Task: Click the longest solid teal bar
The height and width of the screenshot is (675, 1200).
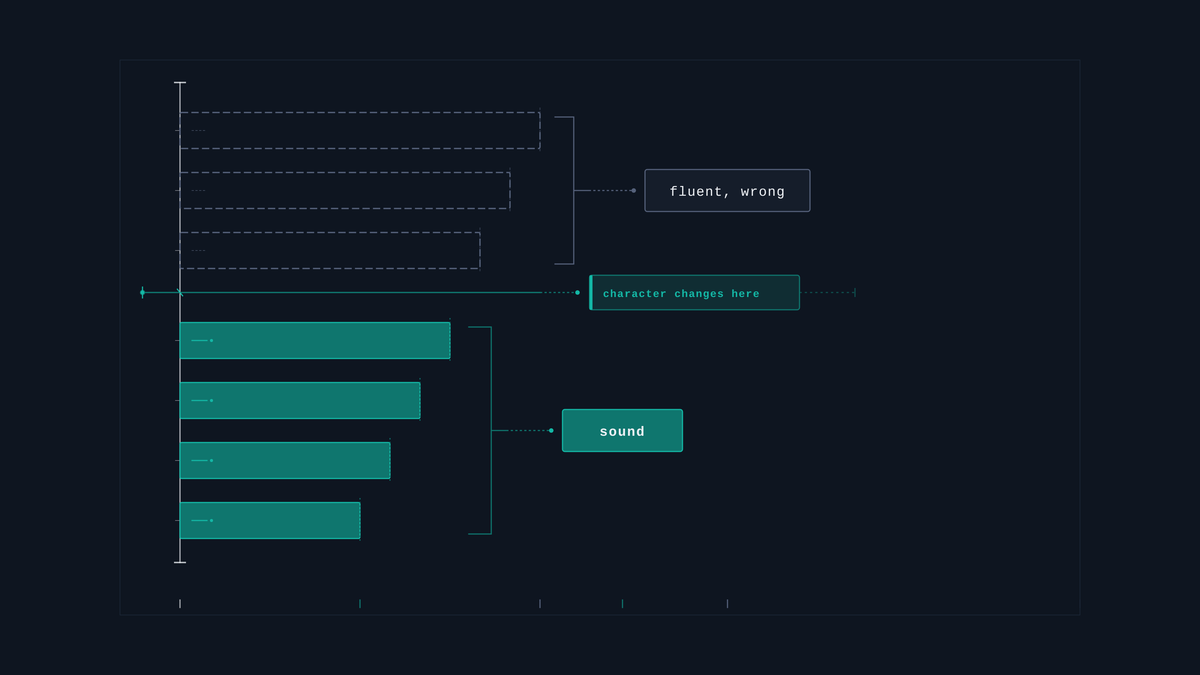Action: pyautogui.click(x=315, y=341)
